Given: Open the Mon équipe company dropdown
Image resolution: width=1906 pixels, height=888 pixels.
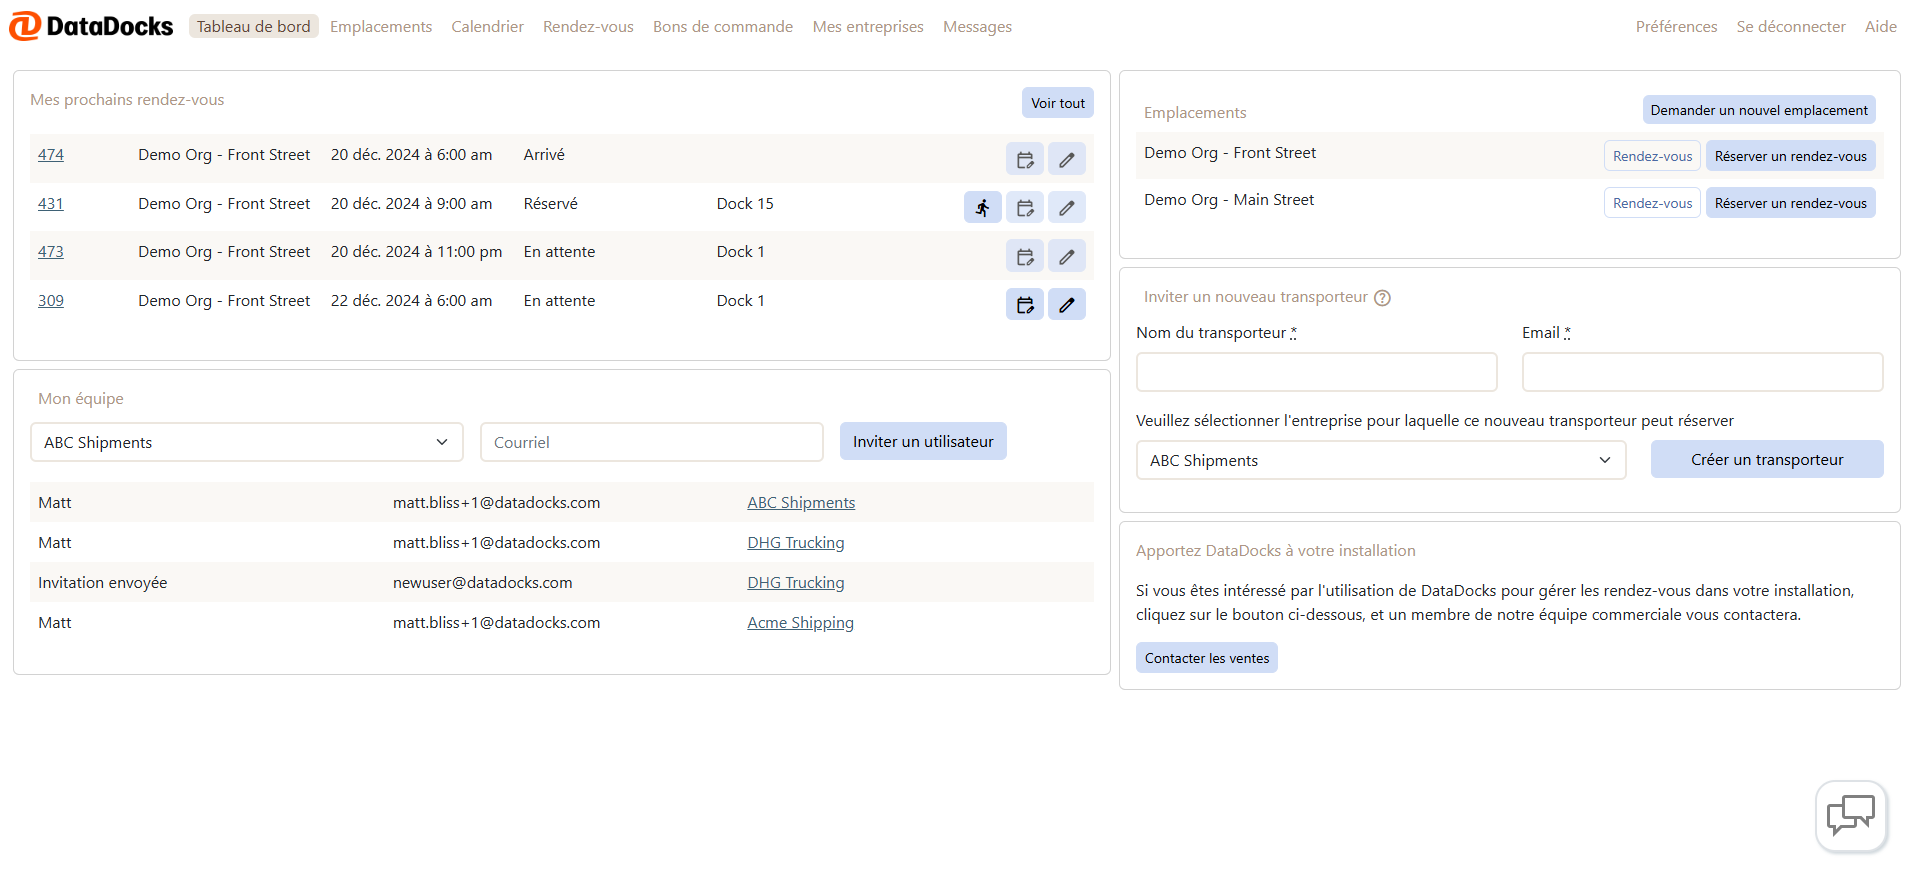Looking at the screenshot, I should [x=247, y=442].
